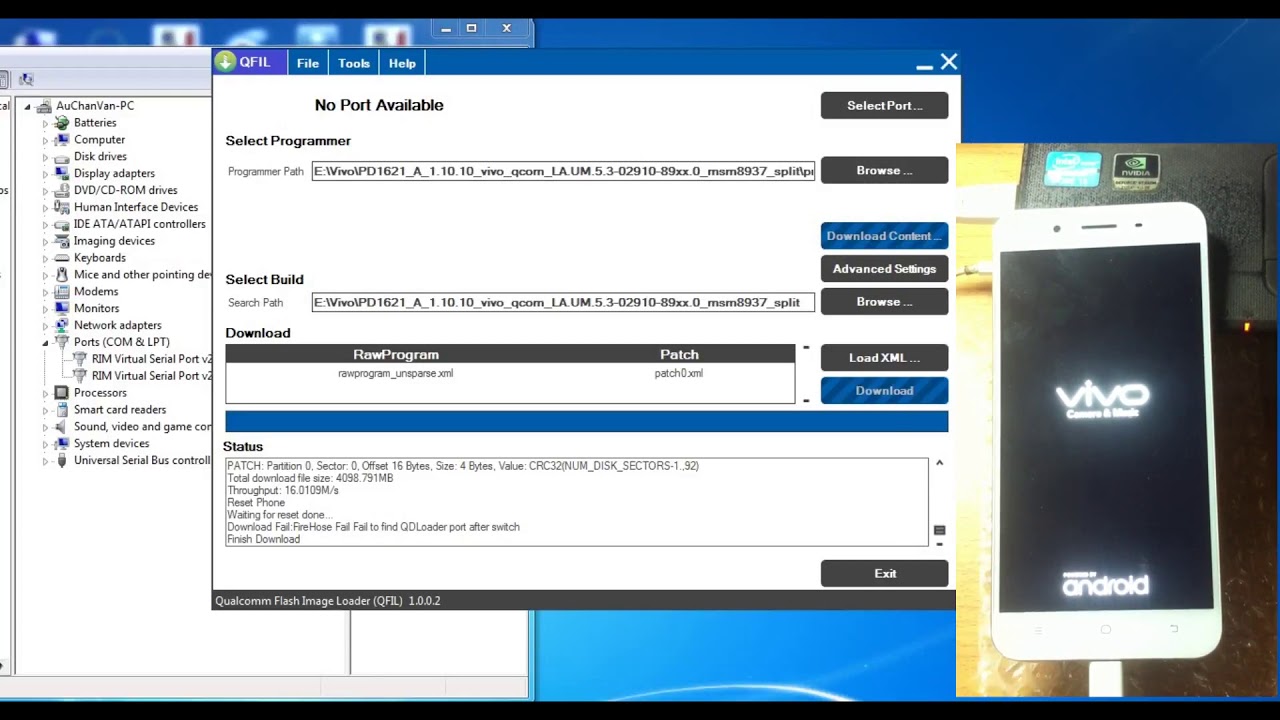
Task: Select the Monitors label in Device Manager
Action: pos(96,308)
